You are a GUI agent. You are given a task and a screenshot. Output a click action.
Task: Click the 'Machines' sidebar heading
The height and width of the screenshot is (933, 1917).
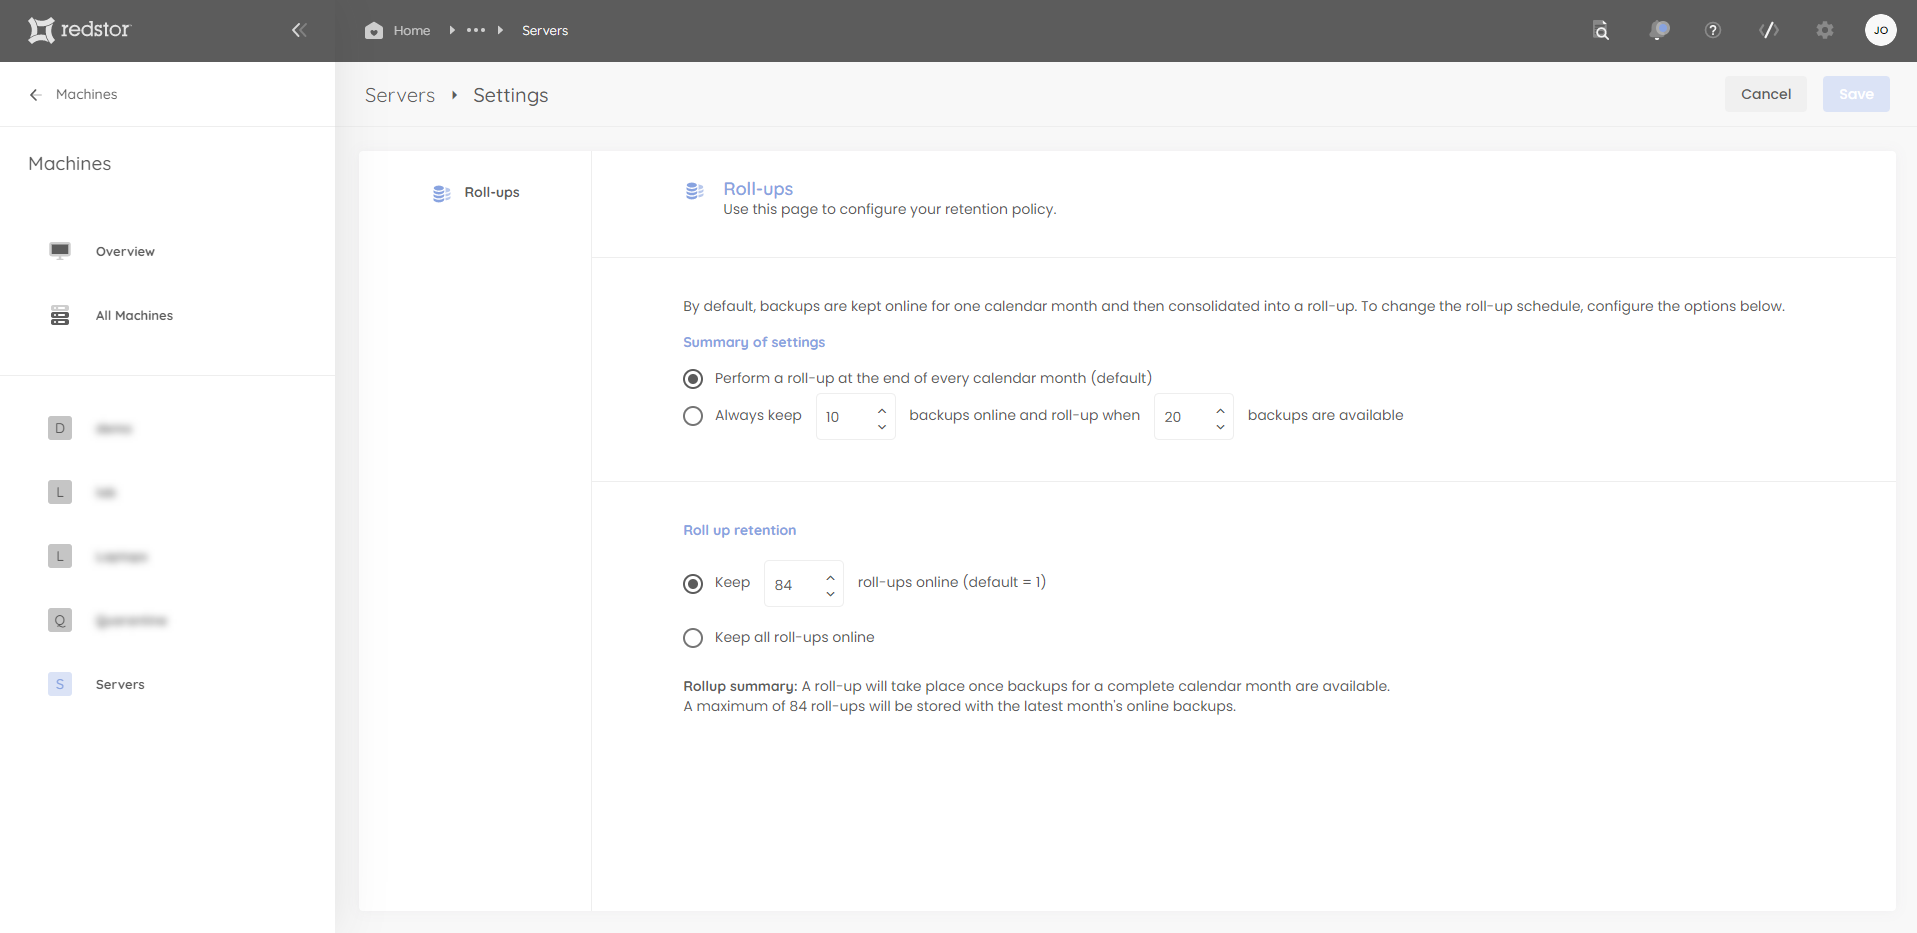pyautogui.click(x=70, y=163)
